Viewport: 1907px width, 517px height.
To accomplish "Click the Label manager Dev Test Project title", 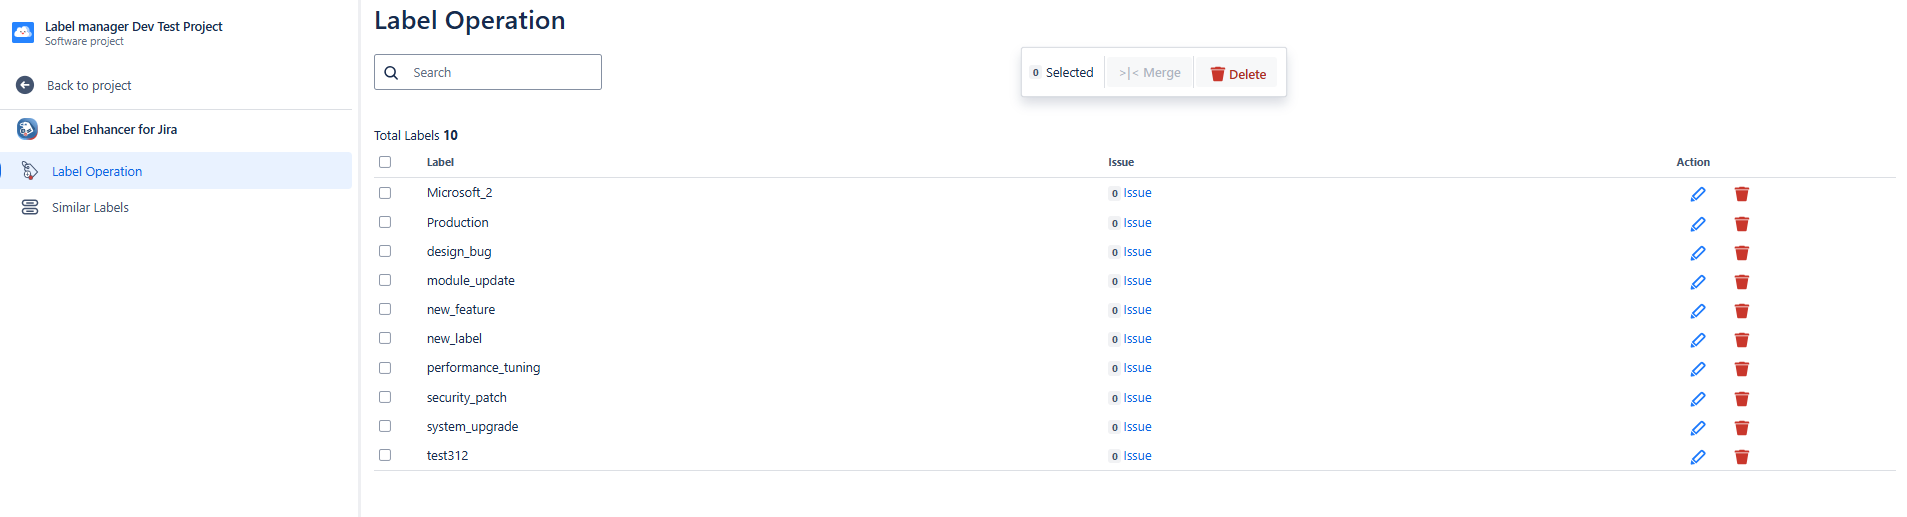I will (134, 26).
